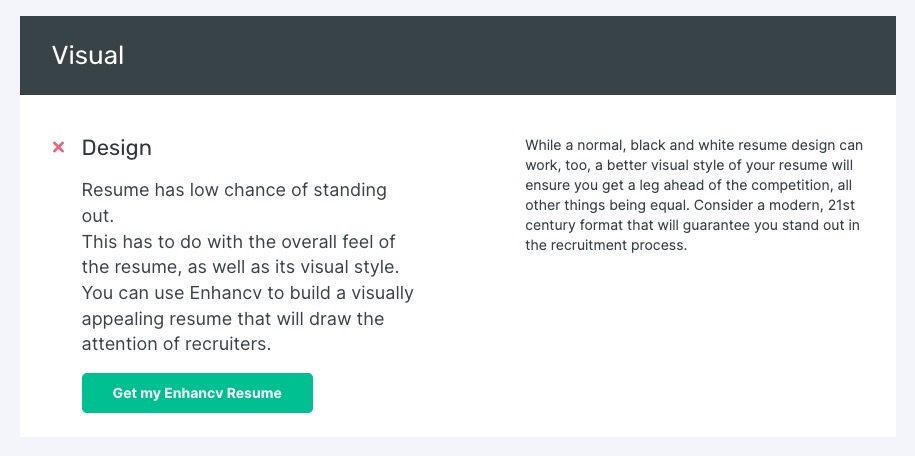The height and width of the screenshot is (456, 915).
Task: Click 'Resume has low chance of standing' line
Action: pyautogui.click(x=234, y=190)
